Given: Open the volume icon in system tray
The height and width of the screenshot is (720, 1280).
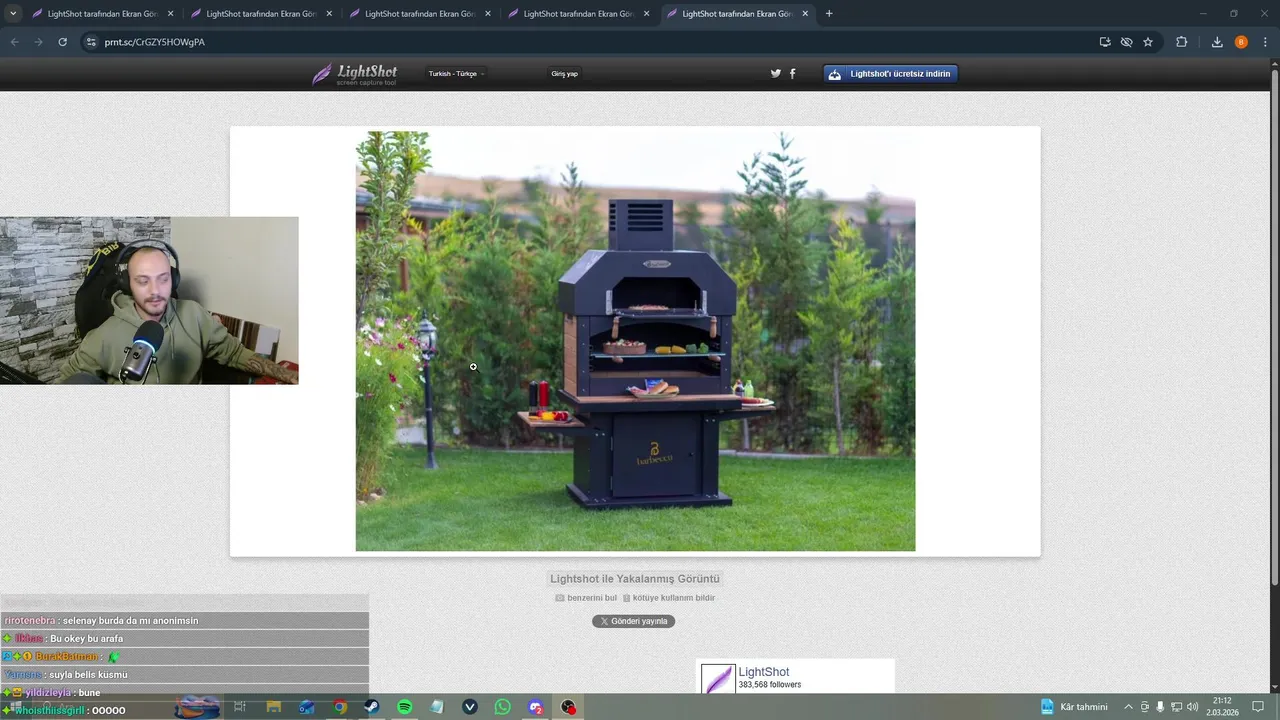Looking at the screenshot, I should [x=1192, y=707].
